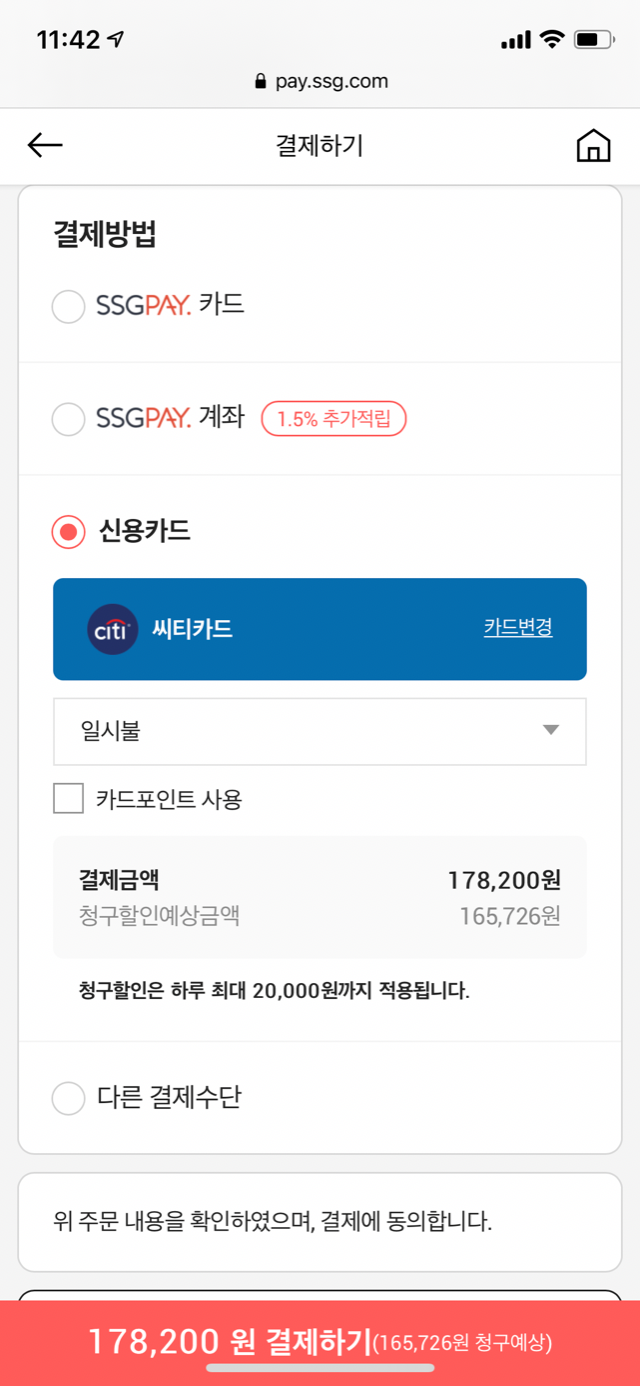The image size is (640, 1386).
Task: Tap the dropdown arrow on 일시불 field
Action: coord(551,731)
